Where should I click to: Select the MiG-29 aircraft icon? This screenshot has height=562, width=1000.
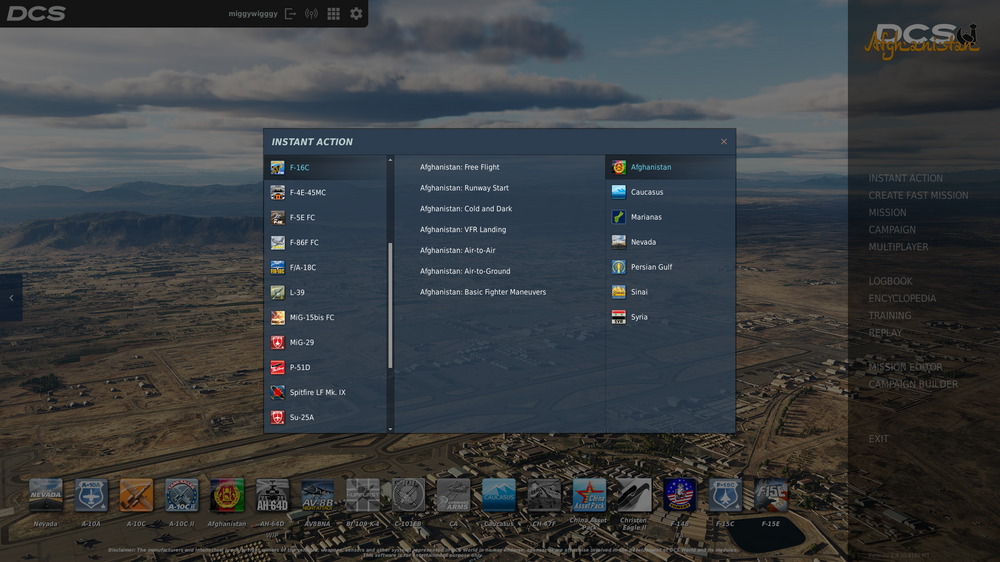click(277, 343)
